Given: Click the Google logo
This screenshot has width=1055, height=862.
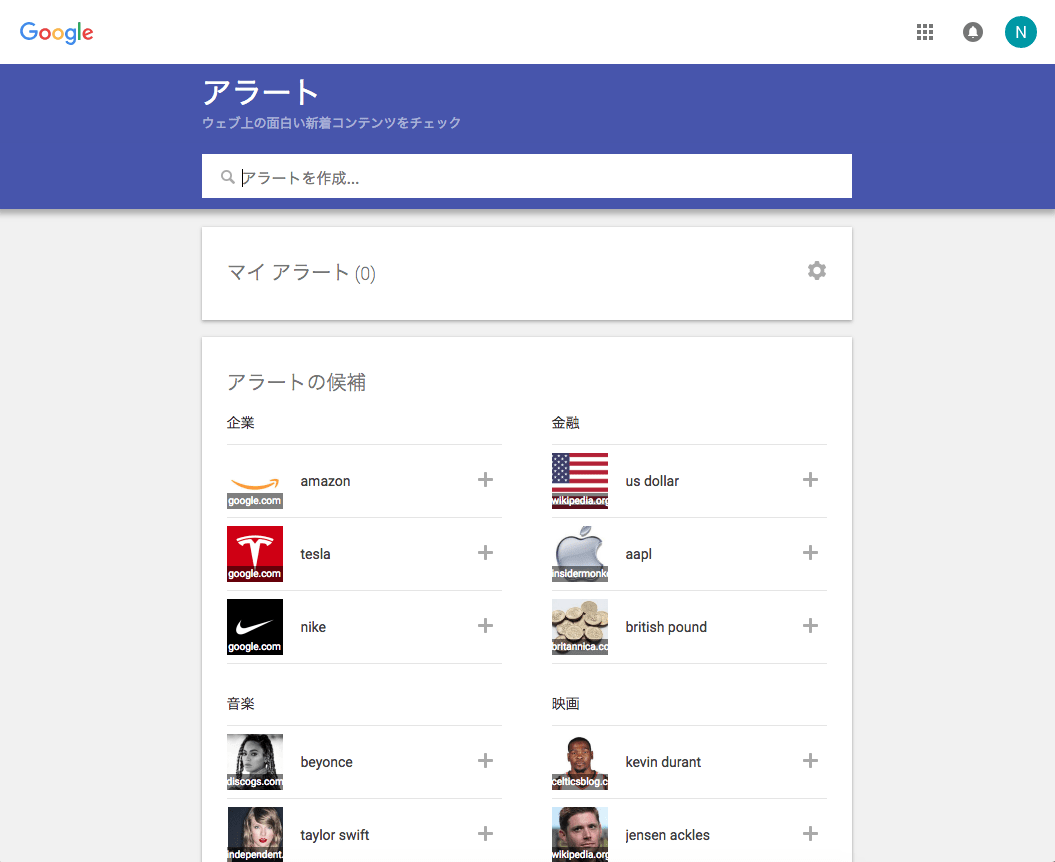Looking at the screenshot, I should [57, 32].
